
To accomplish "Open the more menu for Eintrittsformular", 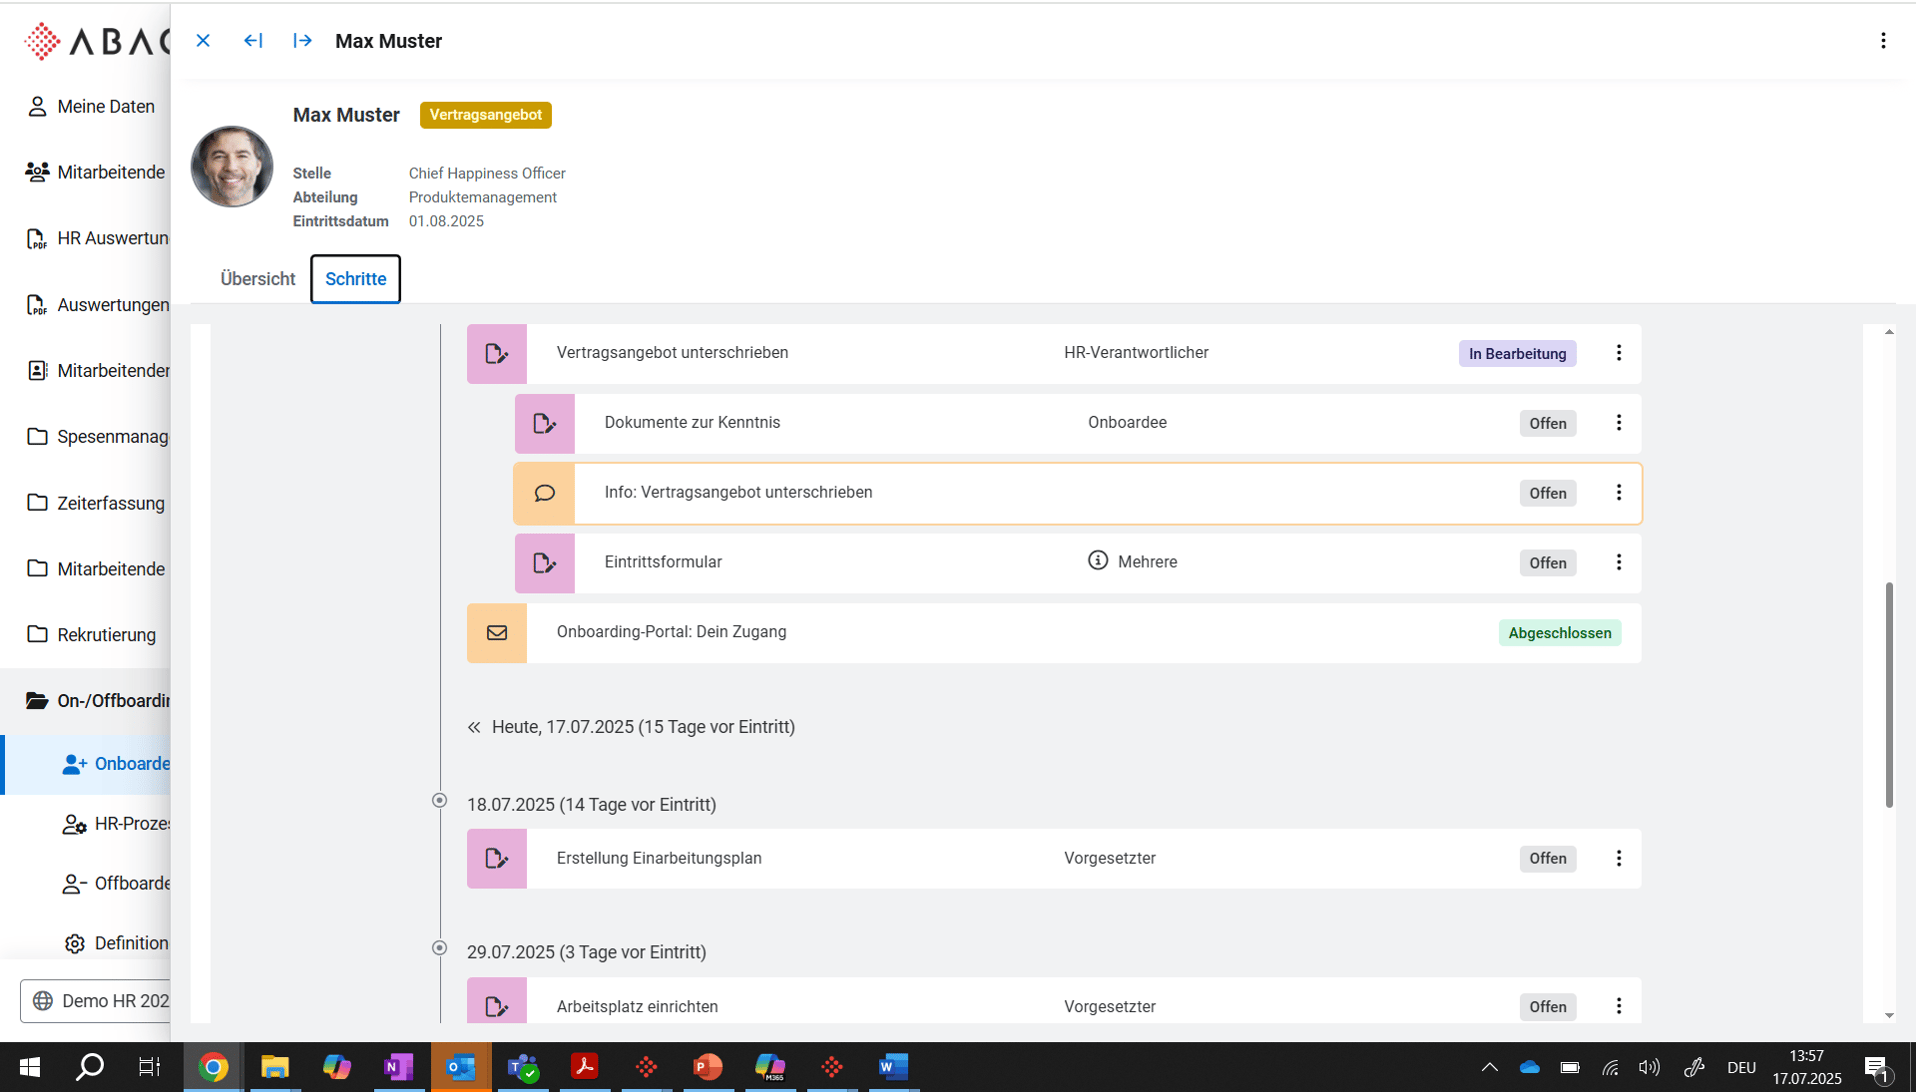I will [x=1618, y=563].
